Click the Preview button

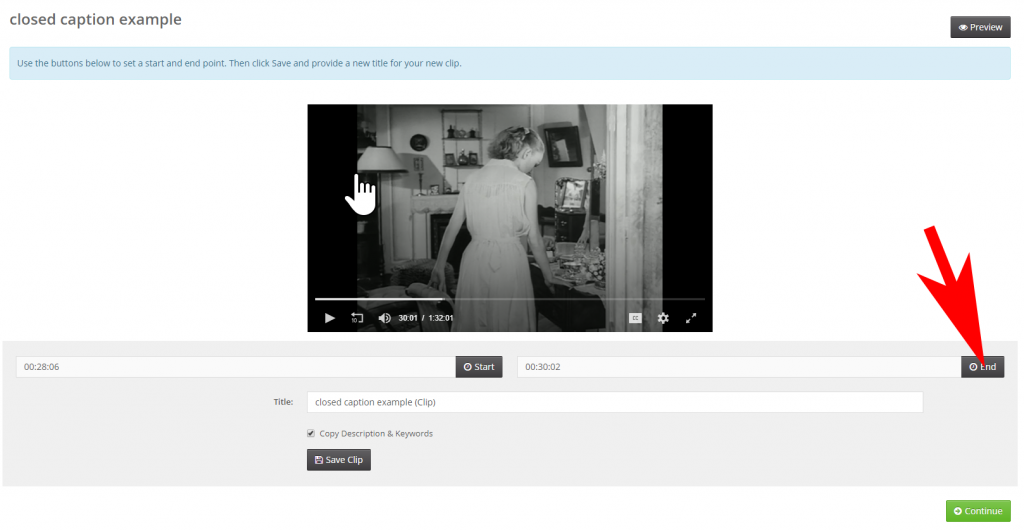pos(980,27)
